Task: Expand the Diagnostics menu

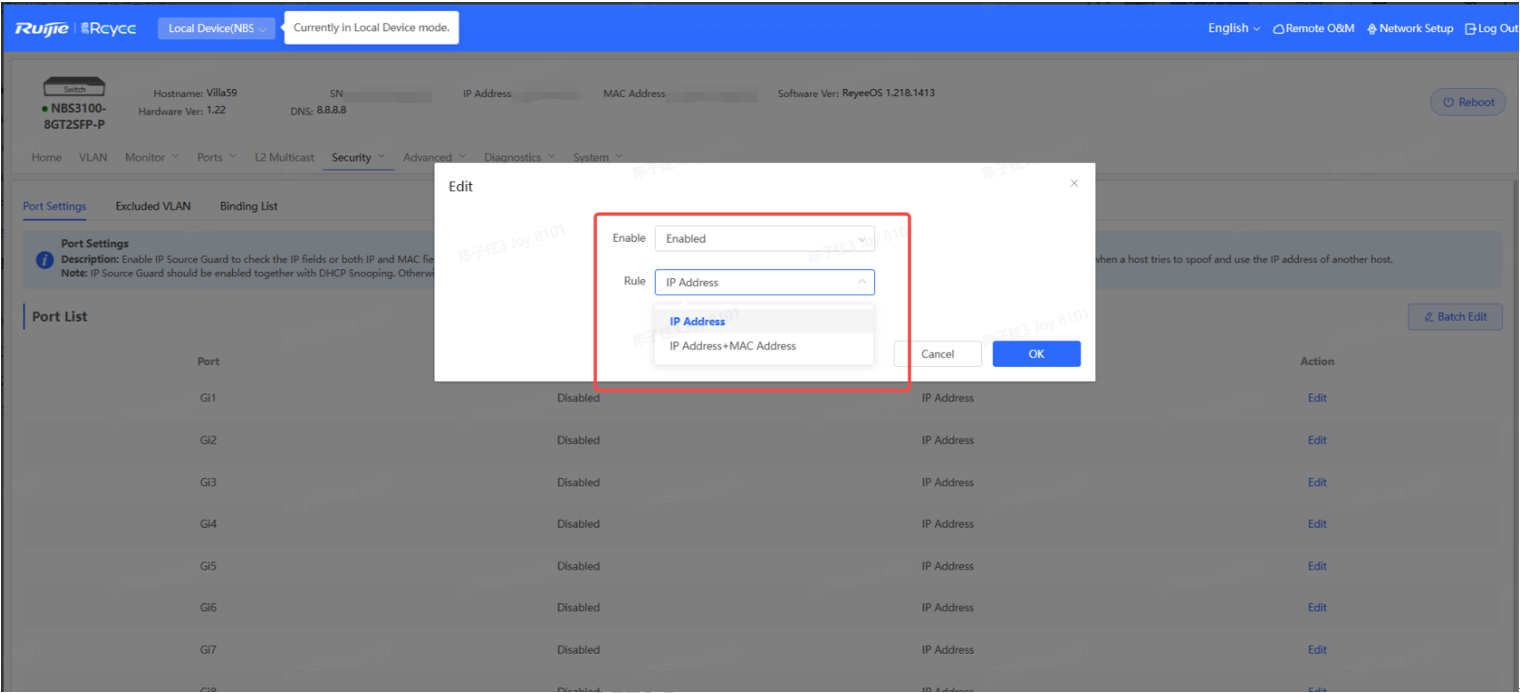Action: 520,157
